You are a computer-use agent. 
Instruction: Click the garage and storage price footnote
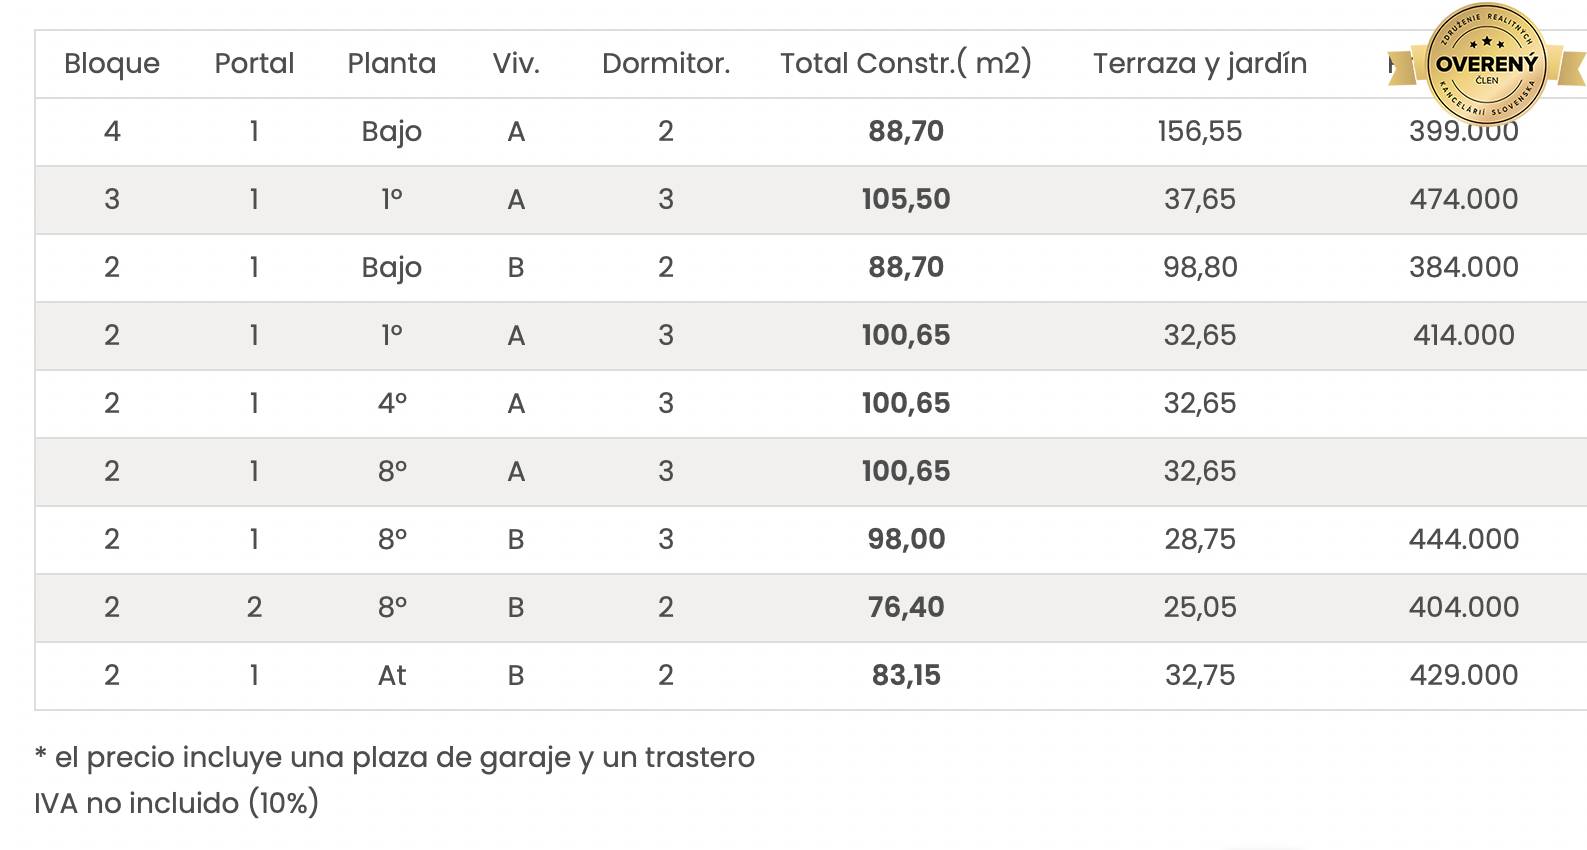click(395, 757)
